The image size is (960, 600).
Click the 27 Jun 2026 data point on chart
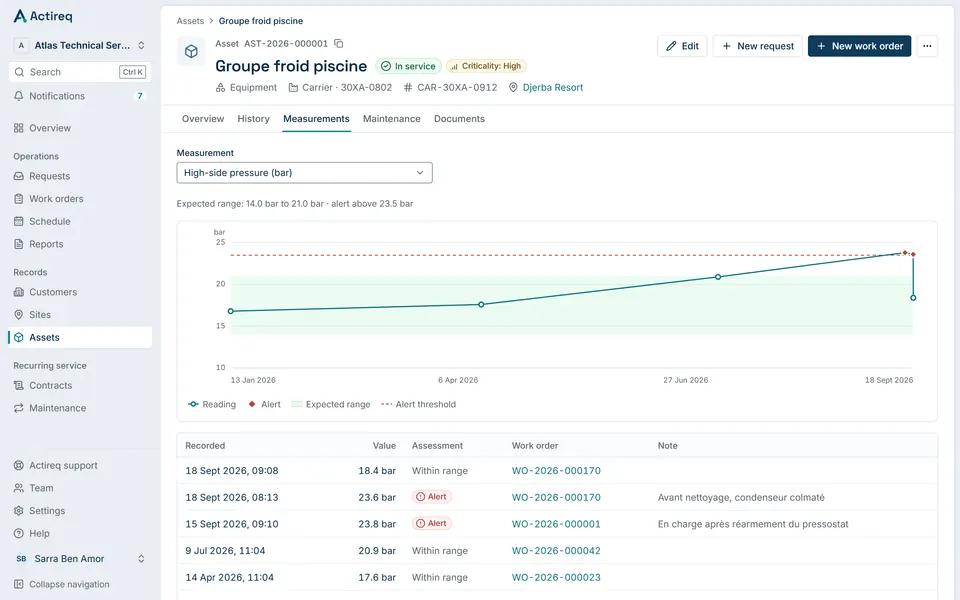point(718,277)
